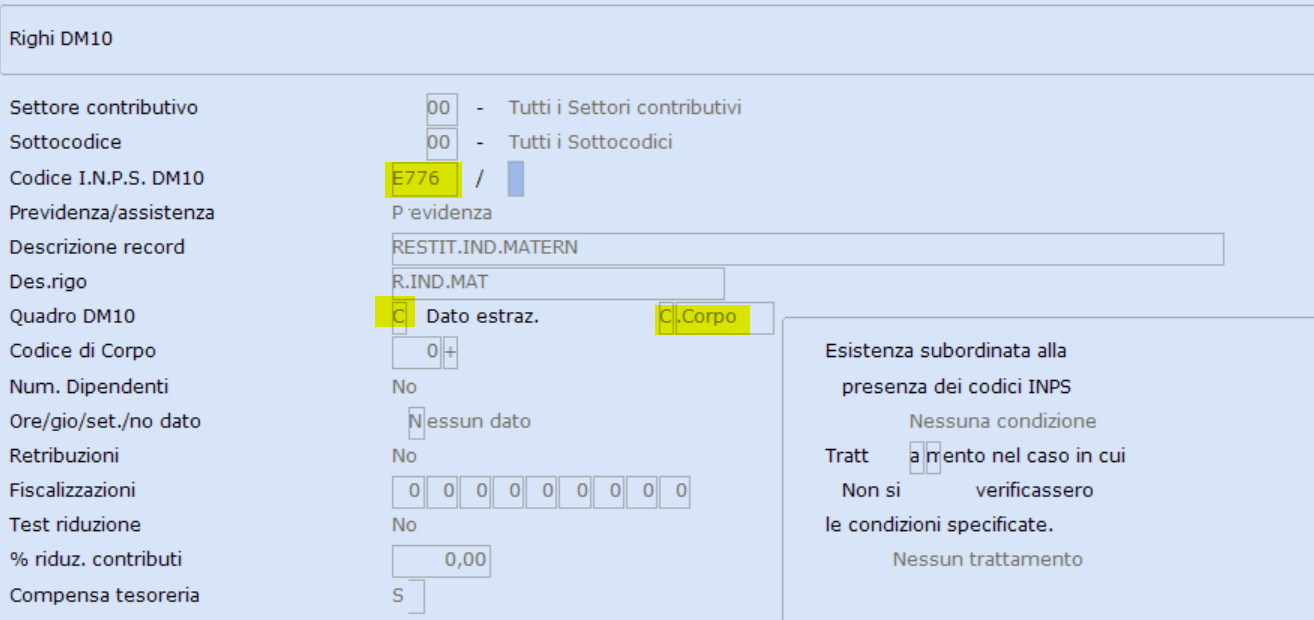This screenshot has width=1314, height=620.
Task: Click the Dato estraz. code field
Action: (x=666, y=318)
